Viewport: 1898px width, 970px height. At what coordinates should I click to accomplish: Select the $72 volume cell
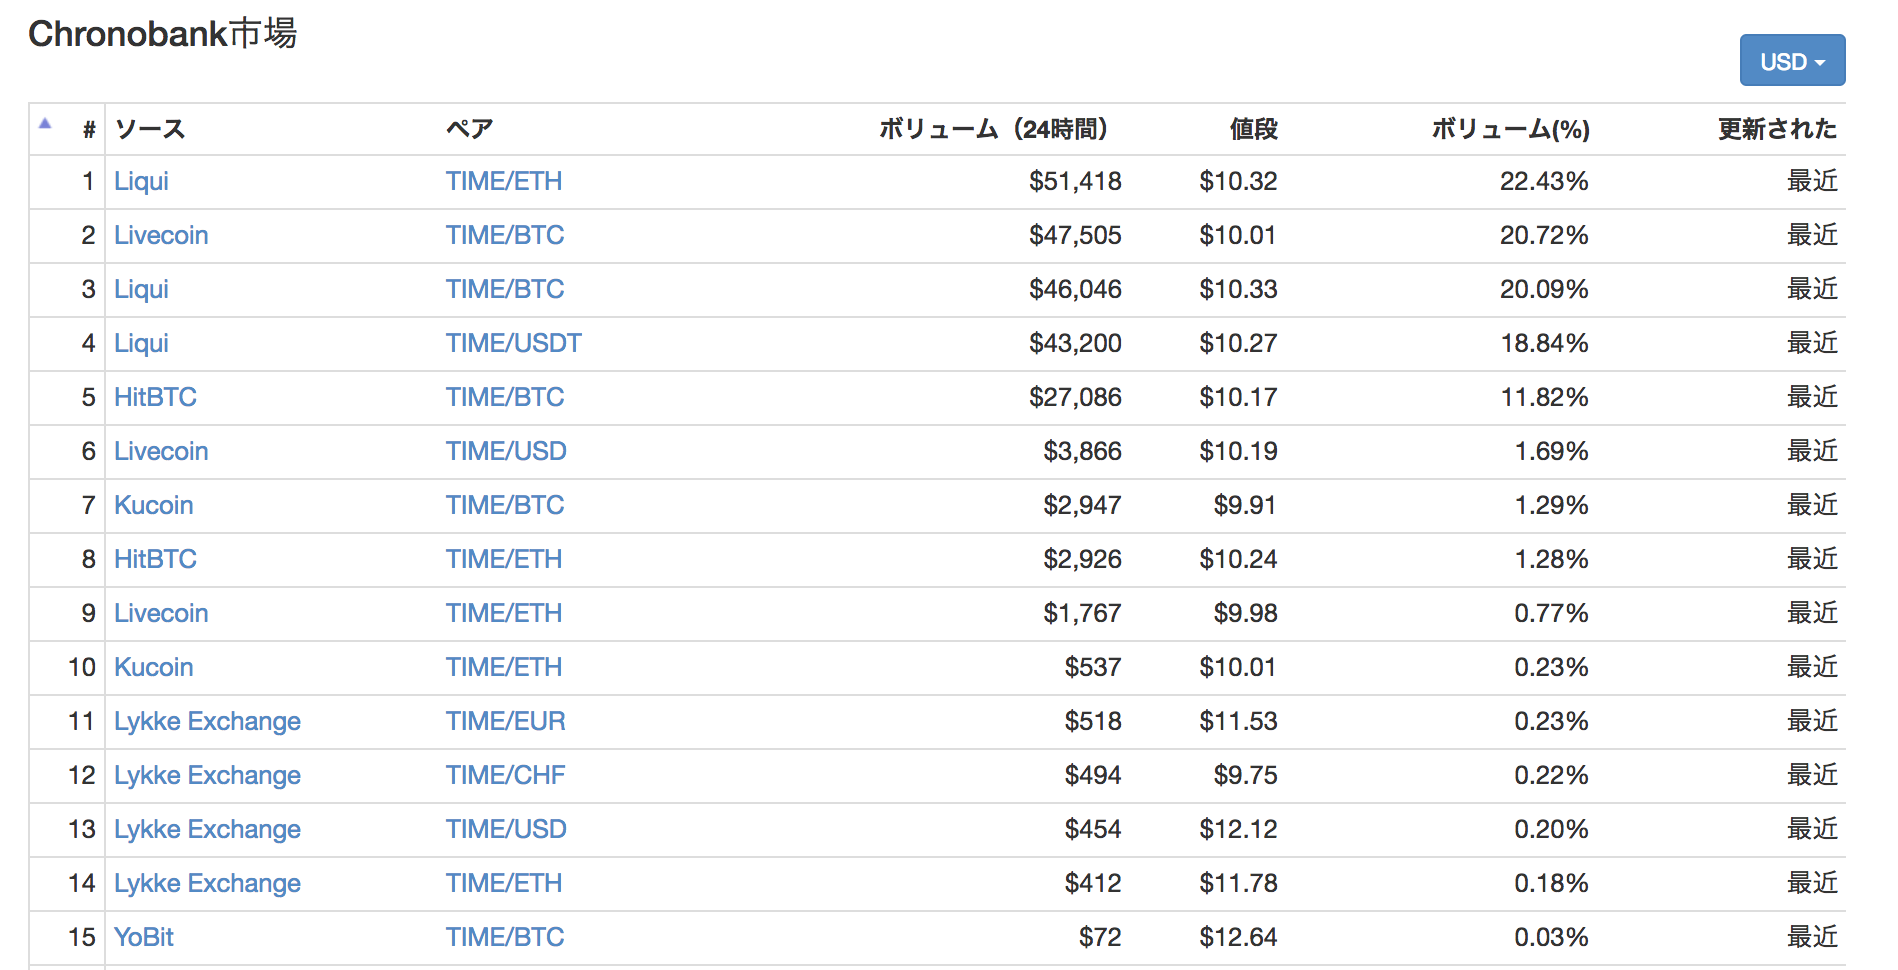[x=1100, y=937]
